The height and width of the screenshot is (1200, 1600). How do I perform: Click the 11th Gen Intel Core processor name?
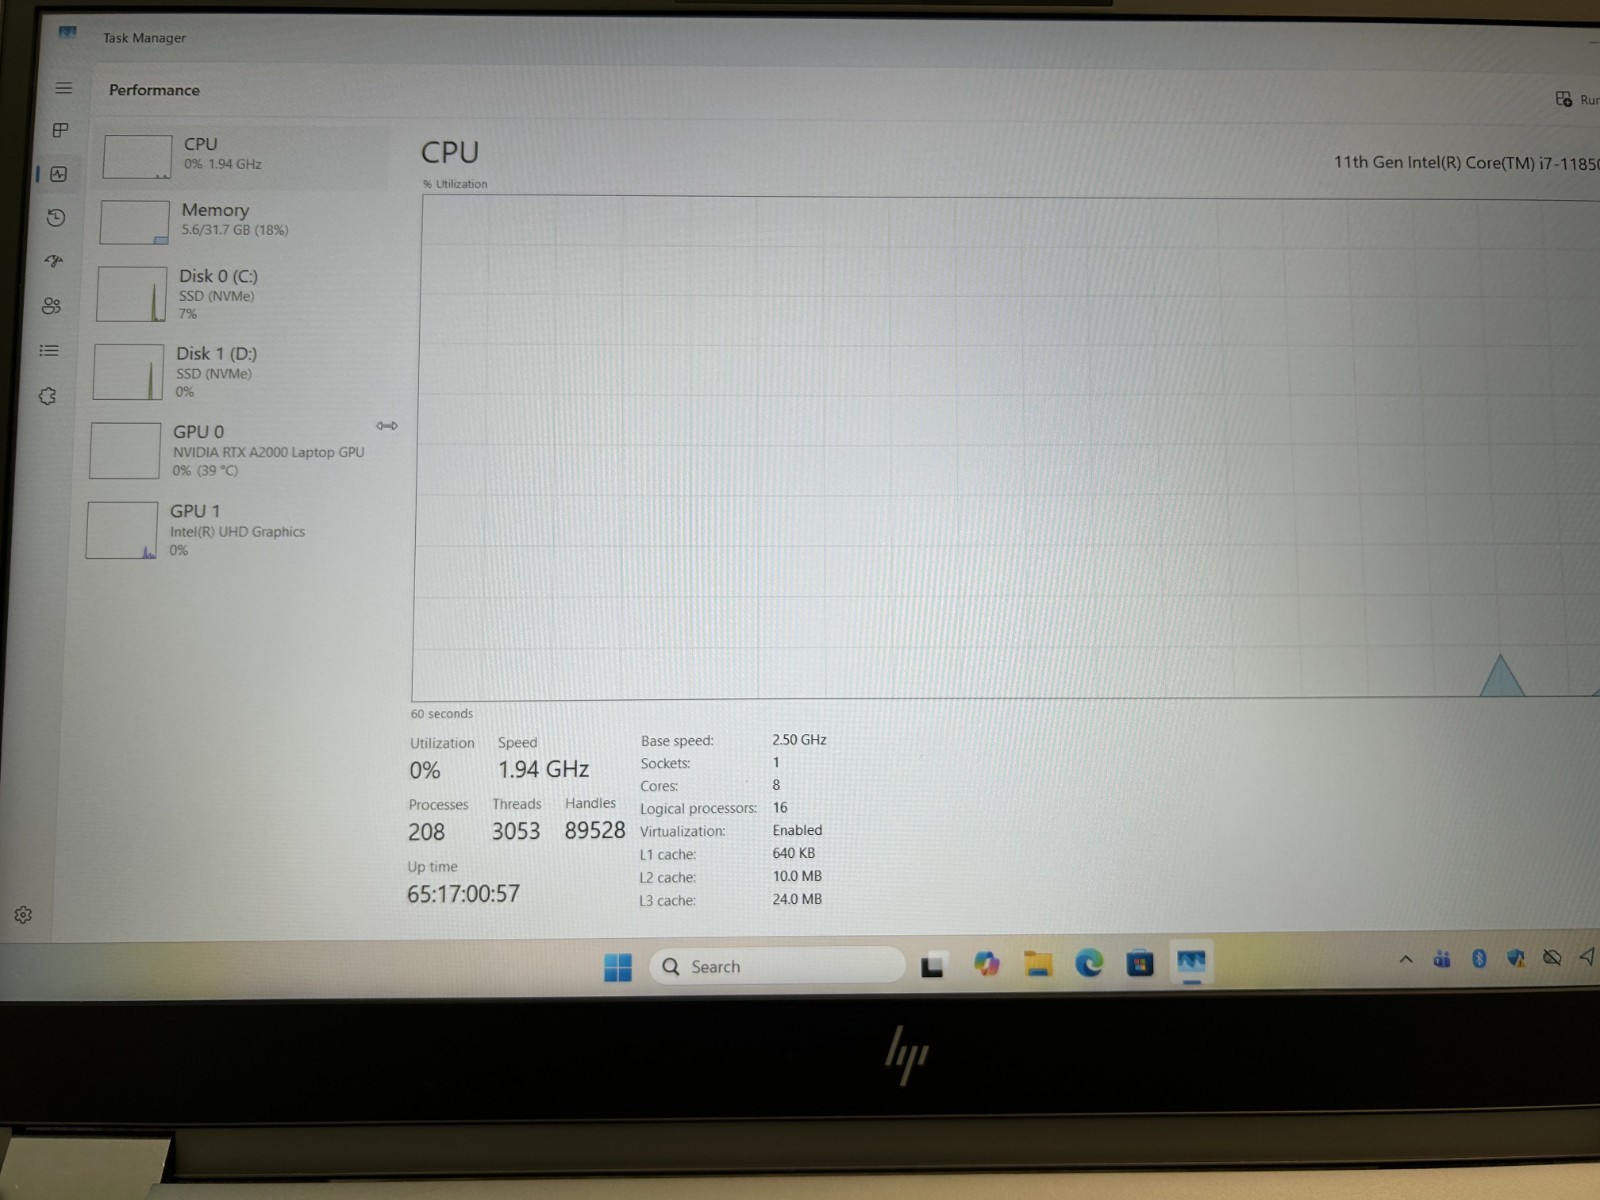[1466, 162]
